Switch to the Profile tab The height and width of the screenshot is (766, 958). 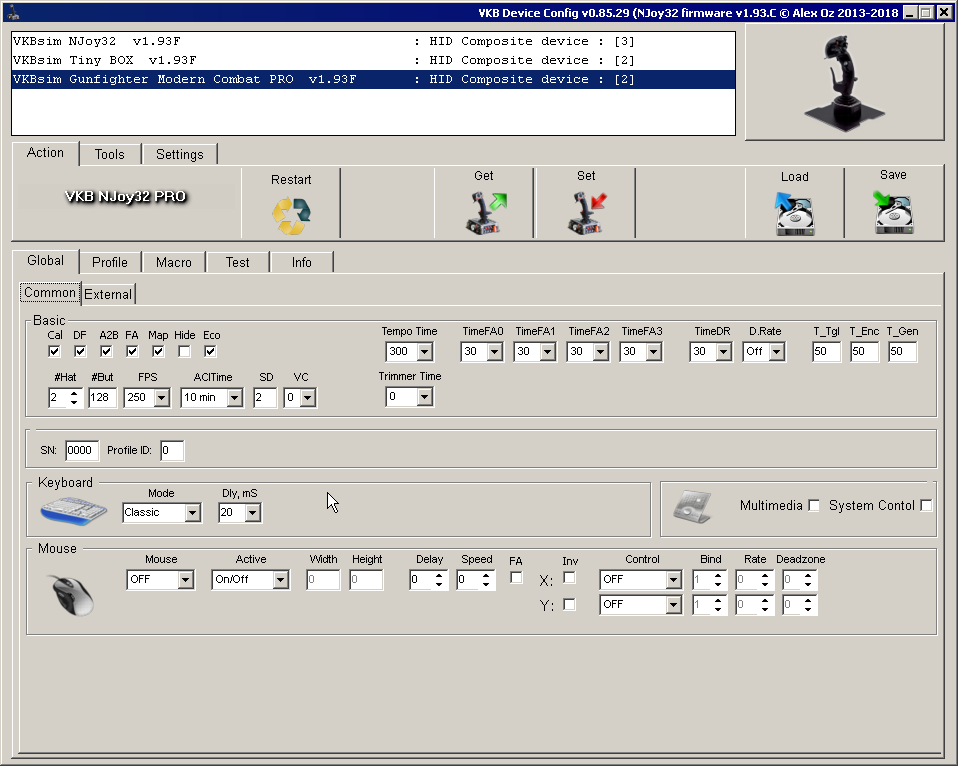coord(110,262)
